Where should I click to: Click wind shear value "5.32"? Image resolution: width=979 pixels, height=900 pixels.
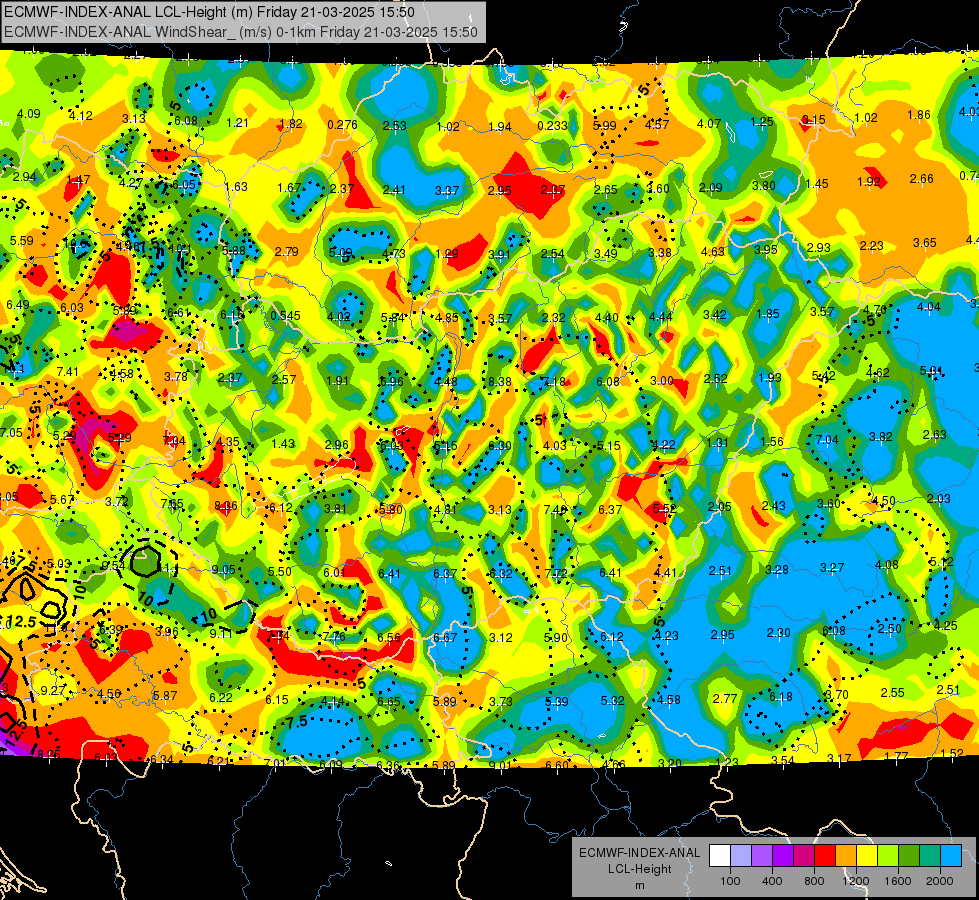(x=612, y=701)
